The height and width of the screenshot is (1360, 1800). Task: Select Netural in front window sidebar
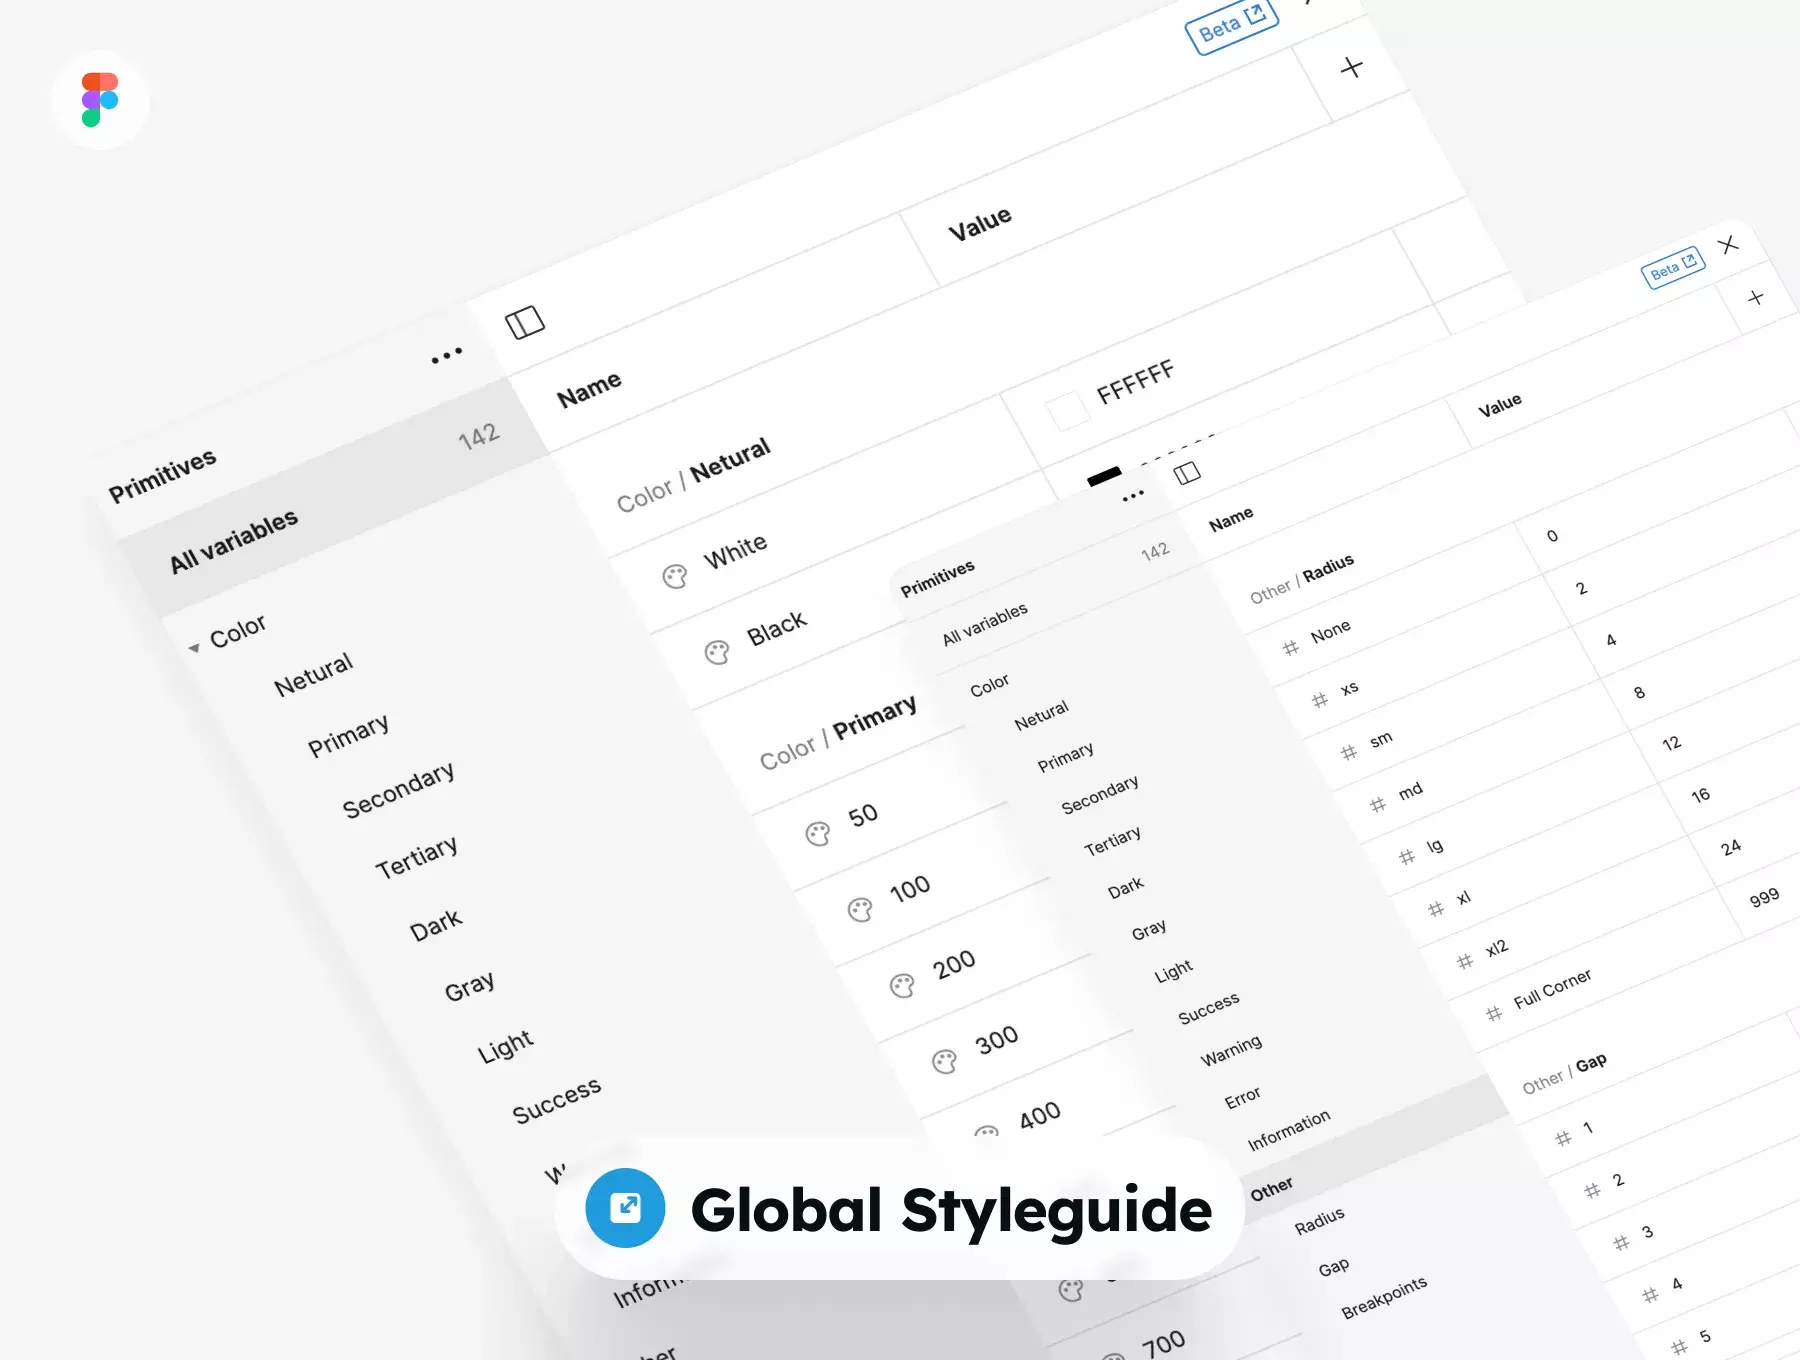pyautogui.click(x=1041, y=715)
